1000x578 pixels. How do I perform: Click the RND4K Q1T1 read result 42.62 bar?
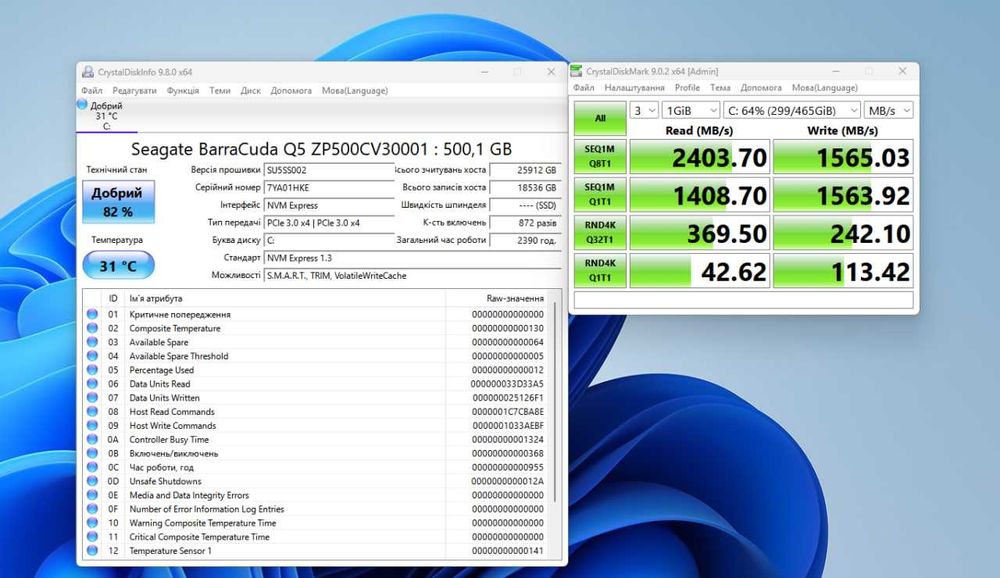pos(700,271)
